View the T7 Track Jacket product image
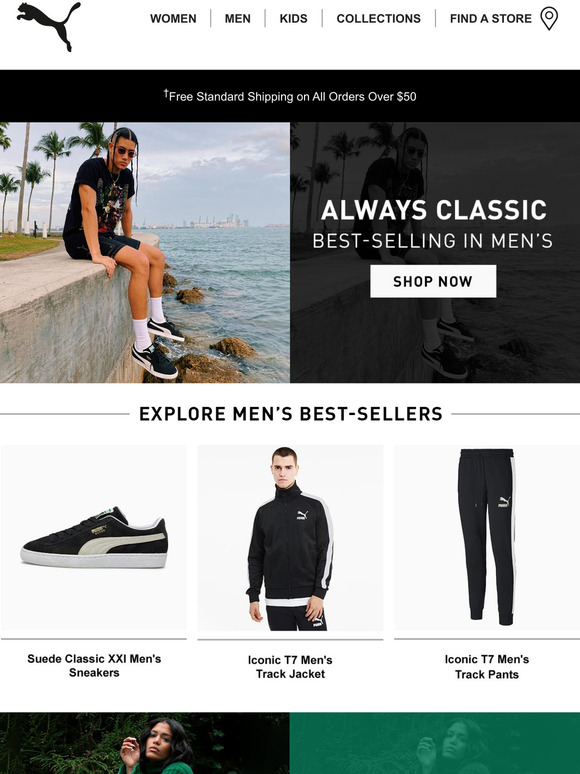Image resolution: width=580 pixels, height=774 pixels. tap(290, 538)
